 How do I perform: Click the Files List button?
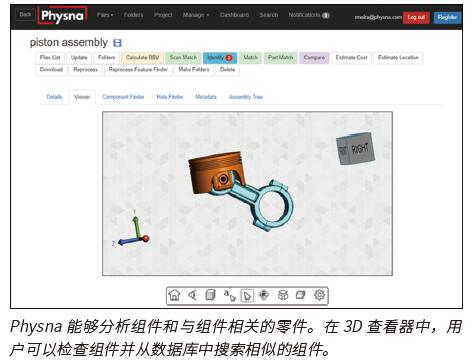coord(50,57)
